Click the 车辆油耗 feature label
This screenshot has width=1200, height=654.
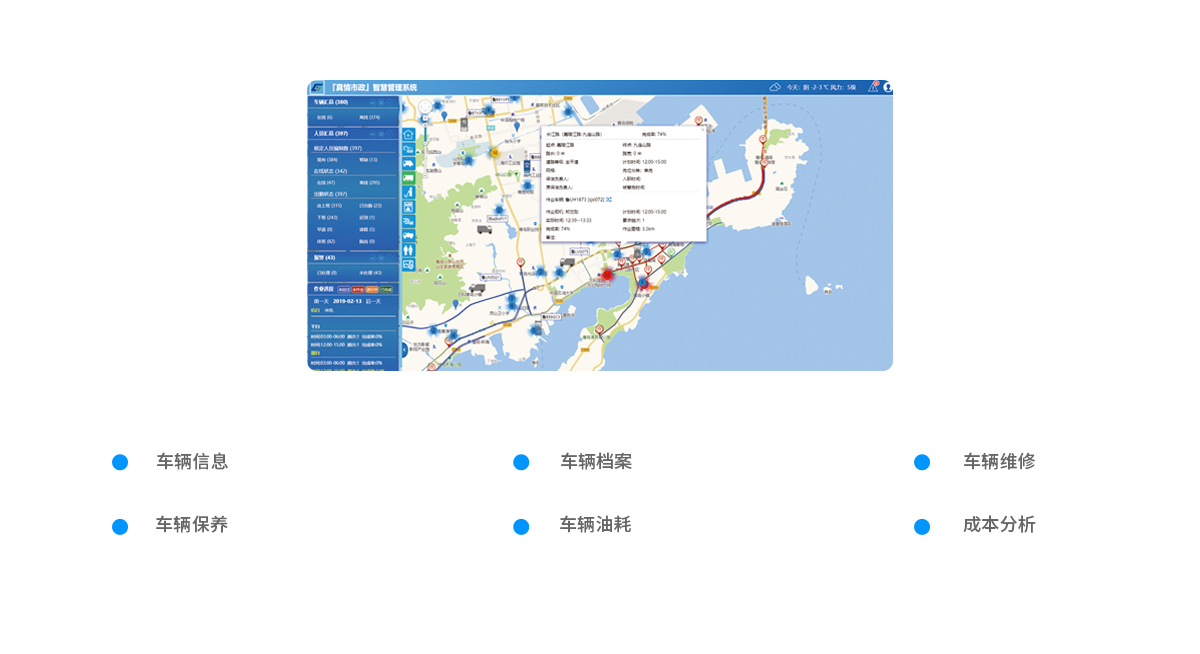(x=596, y=524)
